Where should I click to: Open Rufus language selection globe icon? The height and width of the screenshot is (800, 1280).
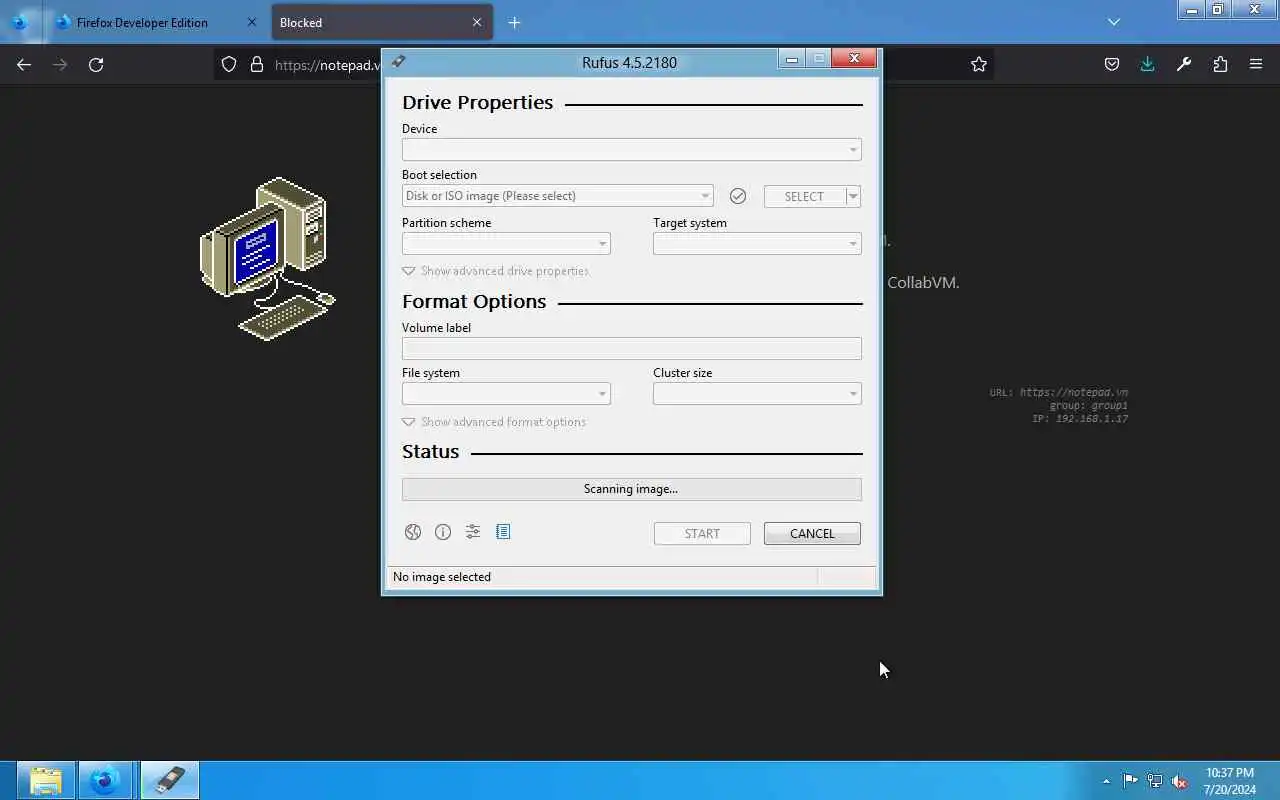pyautogui.click(x=413, y=532)
